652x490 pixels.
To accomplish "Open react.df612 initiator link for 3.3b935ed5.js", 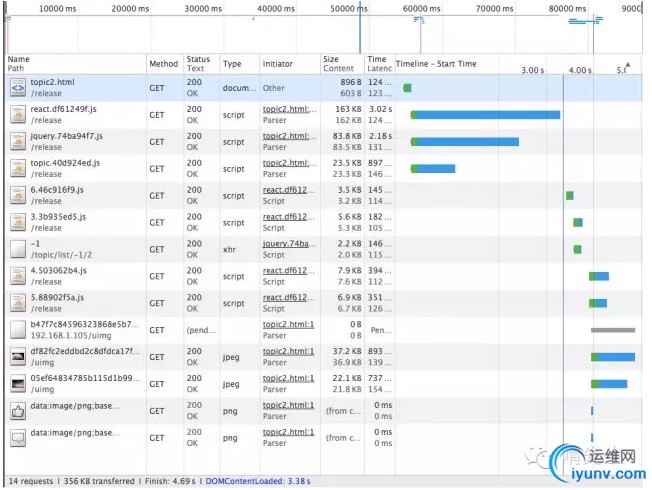I will coord(289,217).
